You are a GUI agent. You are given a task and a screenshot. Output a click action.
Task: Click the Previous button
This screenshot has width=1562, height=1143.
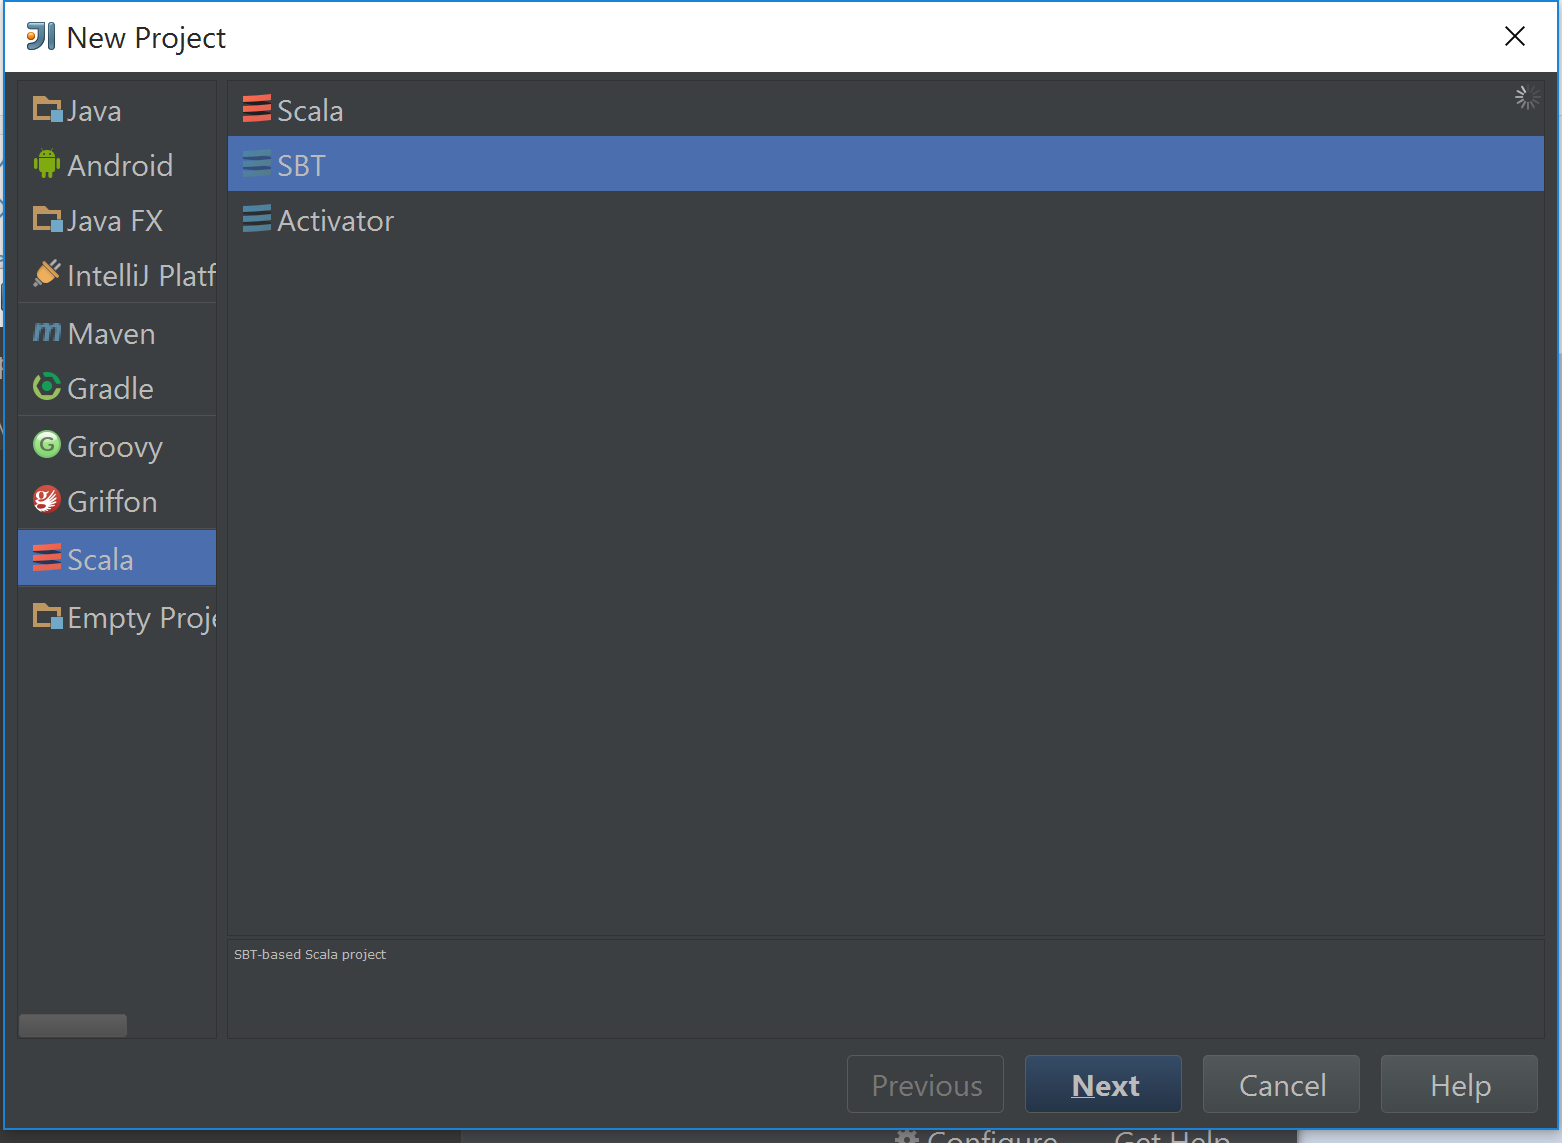tap(925, 1084)
